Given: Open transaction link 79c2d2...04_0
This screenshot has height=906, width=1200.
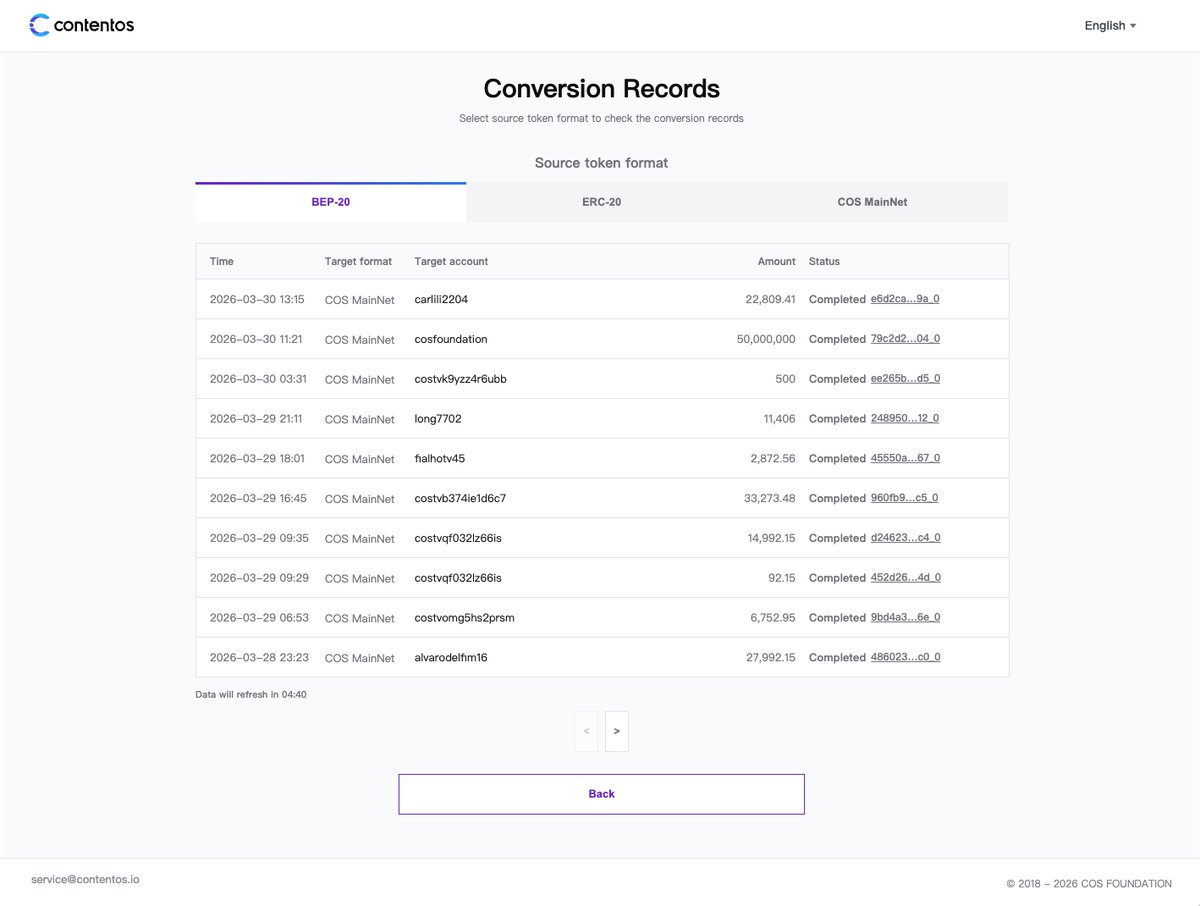Looking at the screenshot, I should pos(905,339).
